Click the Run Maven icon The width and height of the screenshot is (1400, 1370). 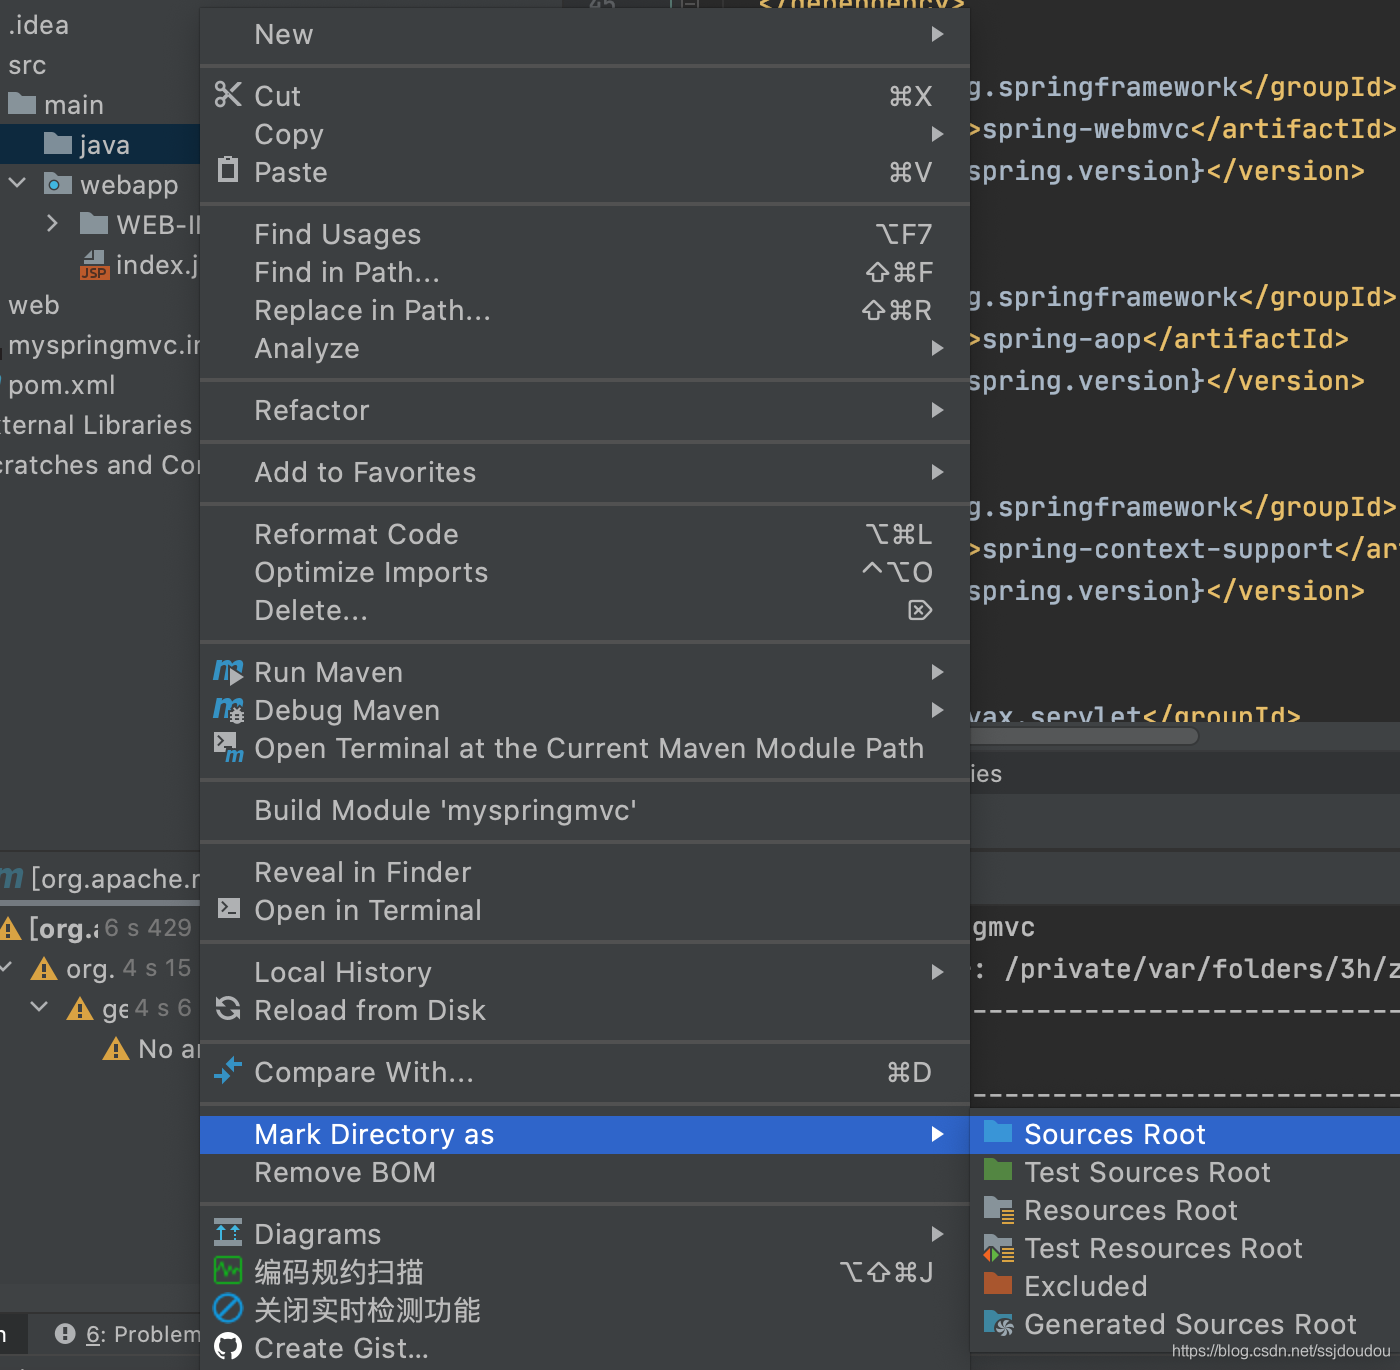pyautogui.click(x=228, y=672)
